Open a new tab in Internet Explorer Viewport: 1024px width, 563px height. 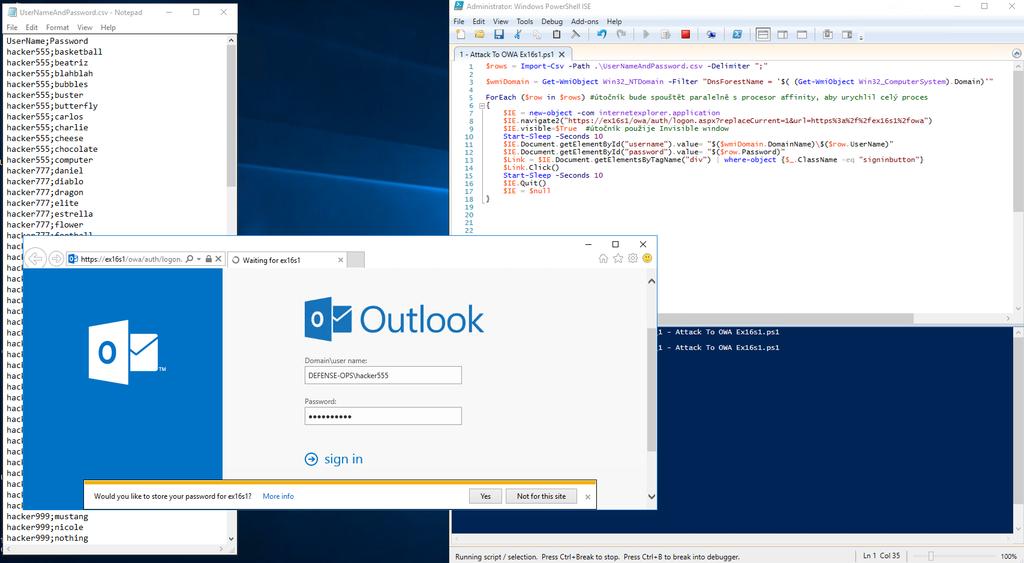355,260
